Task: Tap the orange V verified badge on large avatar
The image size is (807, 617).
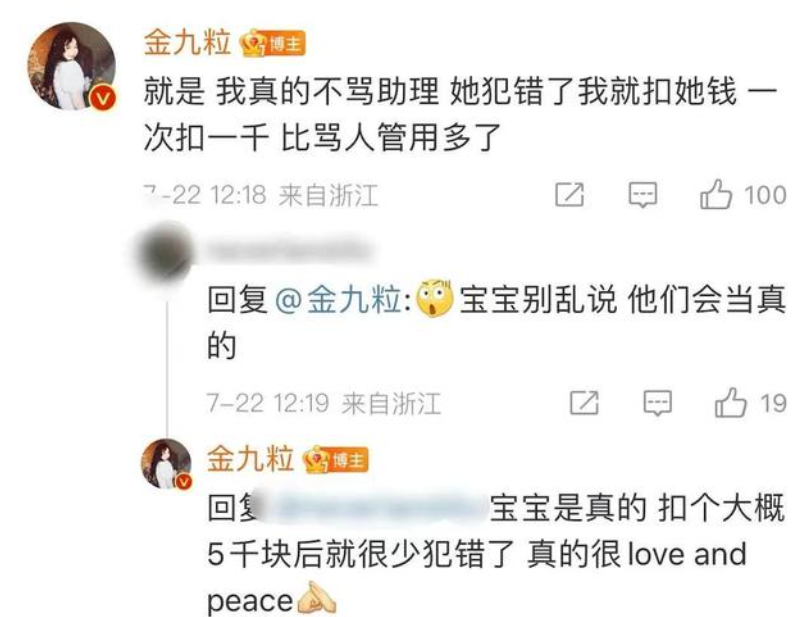Action: (x=103, y=97)
